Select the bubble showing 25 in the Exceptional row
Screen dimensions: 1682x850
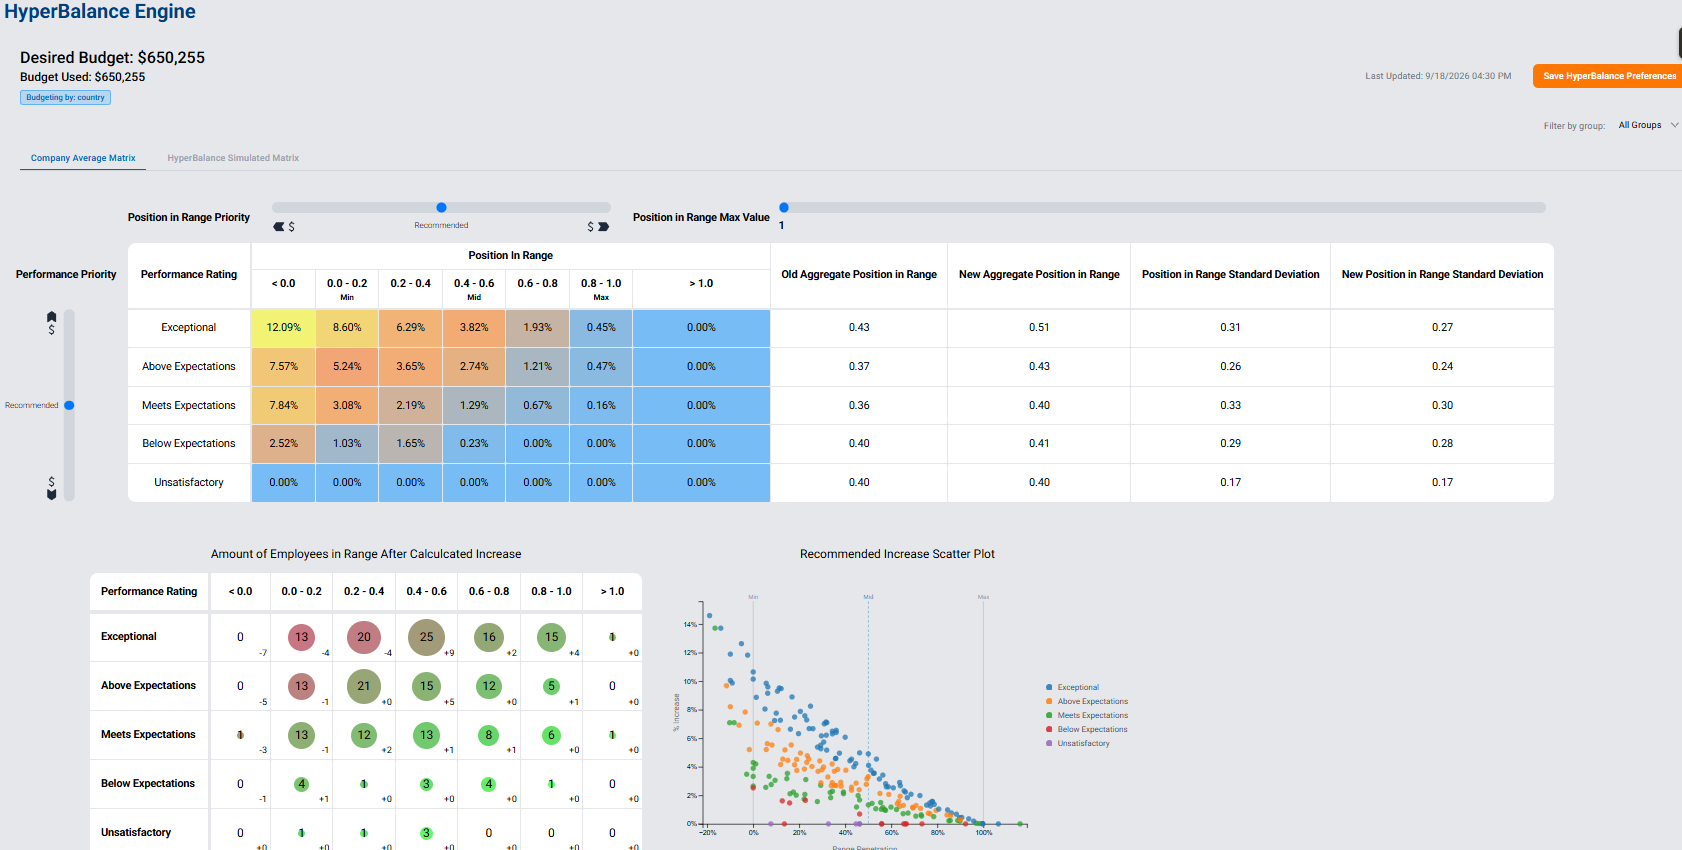[427, 637]
